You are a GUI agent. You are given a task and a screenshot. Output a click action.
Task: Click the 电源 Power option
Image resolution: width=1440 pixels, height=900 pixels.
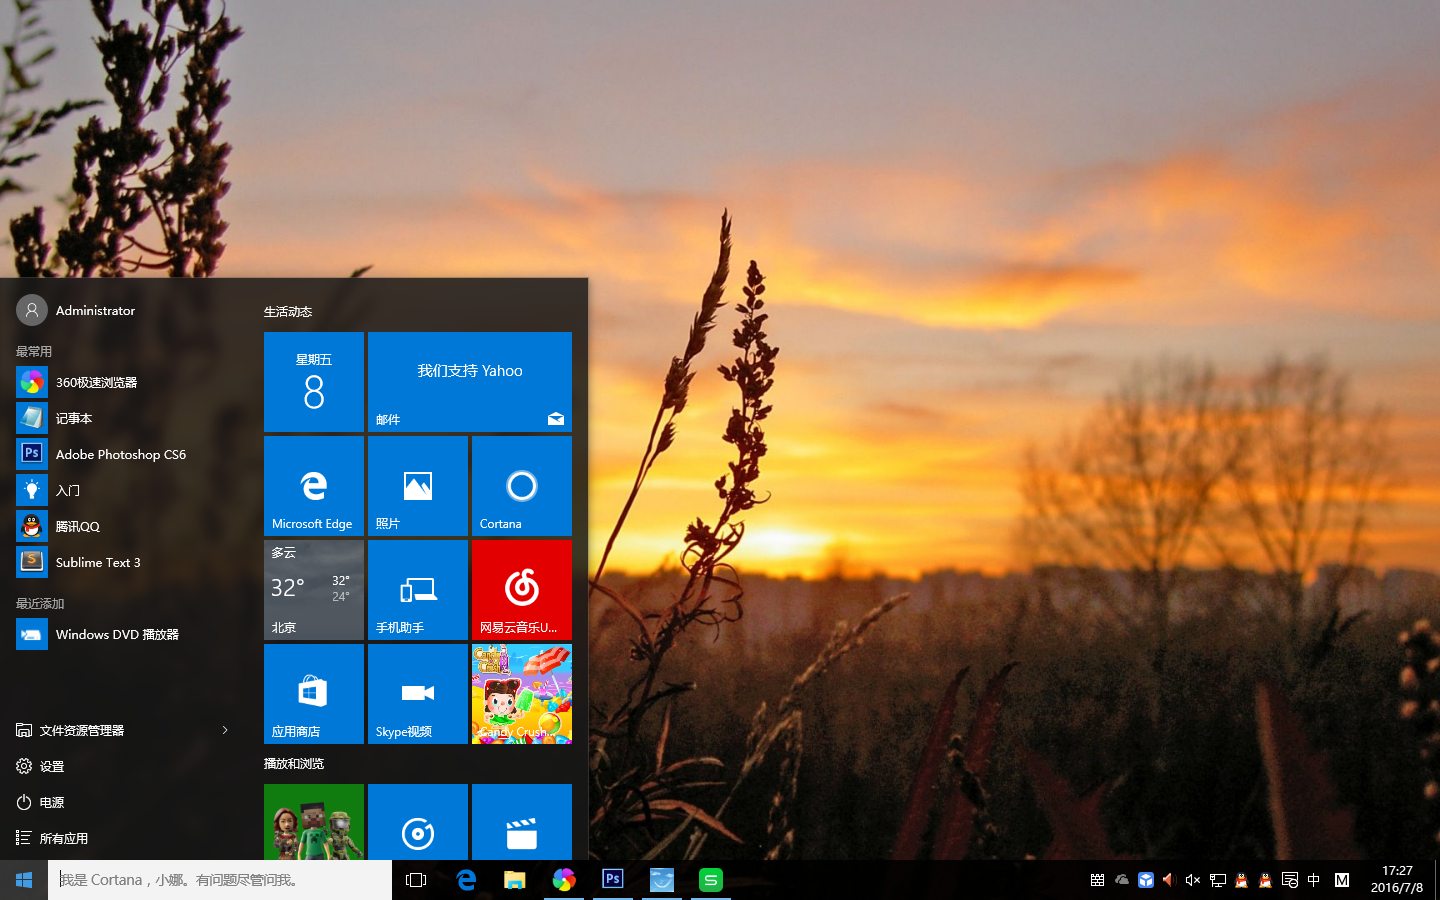pyautogui.click(x=49, y=802)
